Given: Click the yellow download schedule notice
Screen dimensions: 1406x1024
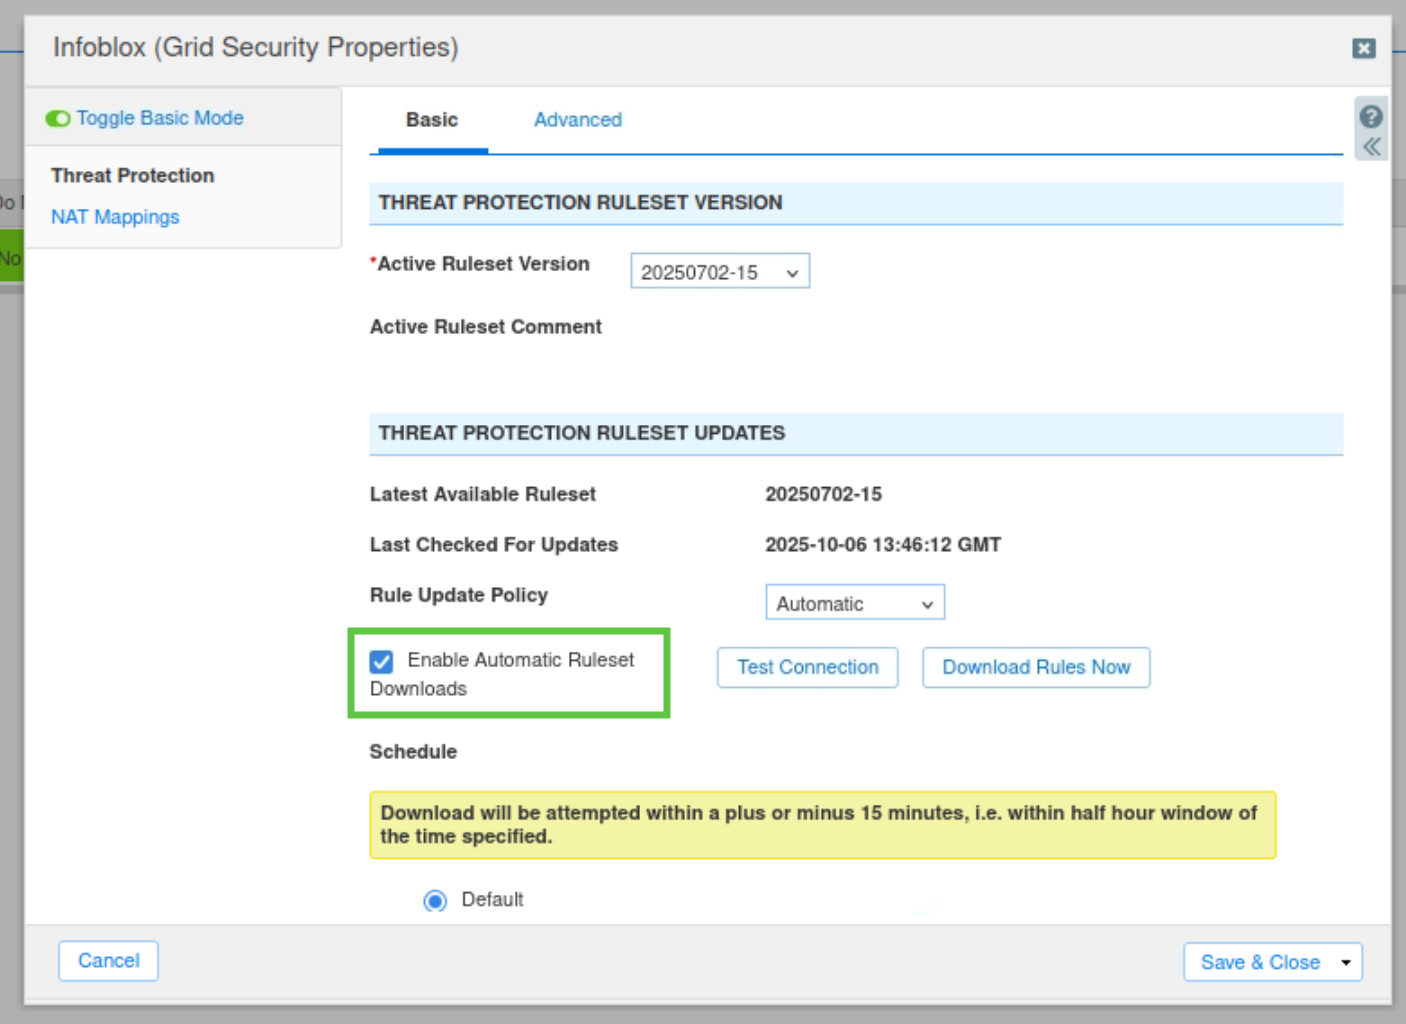Looking at the screenshot, I should tap(821, 825).
